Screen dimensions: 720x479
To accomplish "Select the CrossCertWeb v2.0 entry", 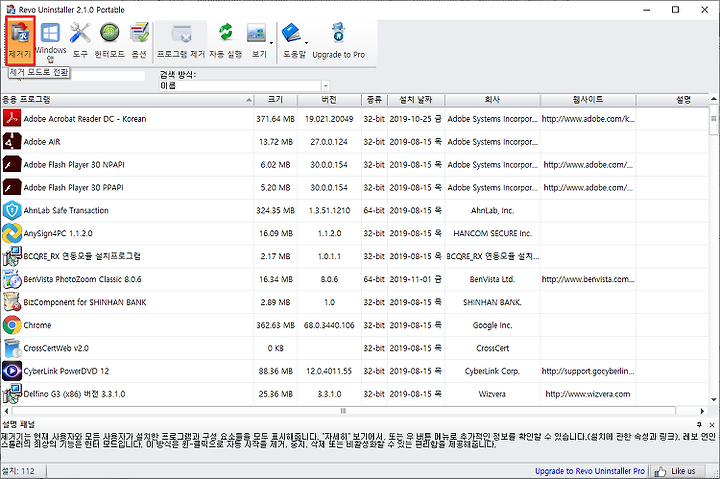I will point(56,348).
